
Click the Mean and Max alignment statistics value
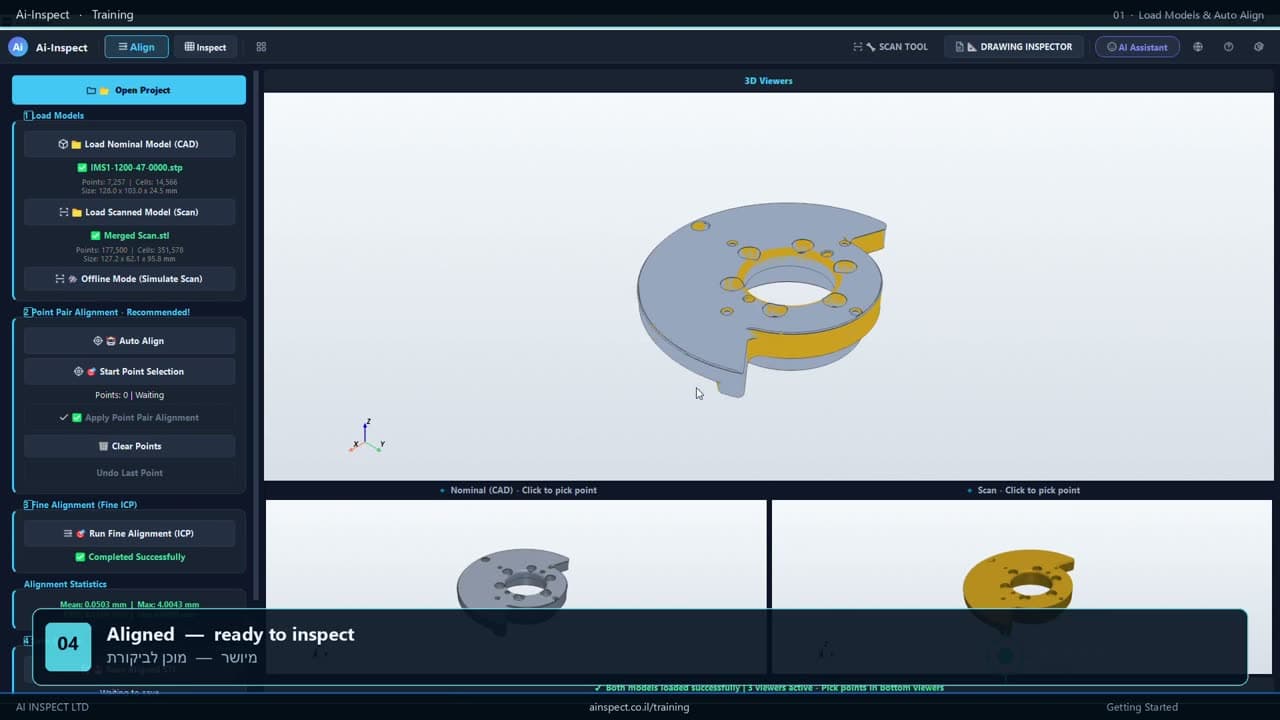point(129,604)
